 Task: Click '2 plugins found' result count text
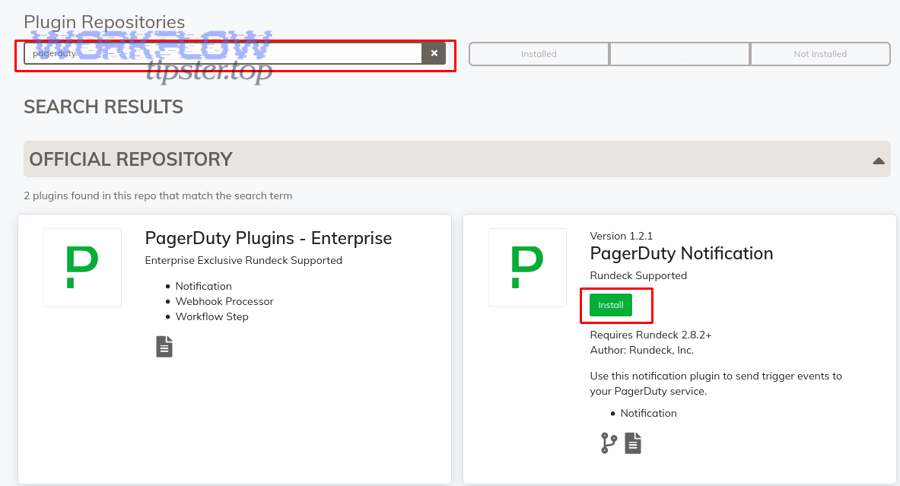pyautogui.click(x=158, y=196)
